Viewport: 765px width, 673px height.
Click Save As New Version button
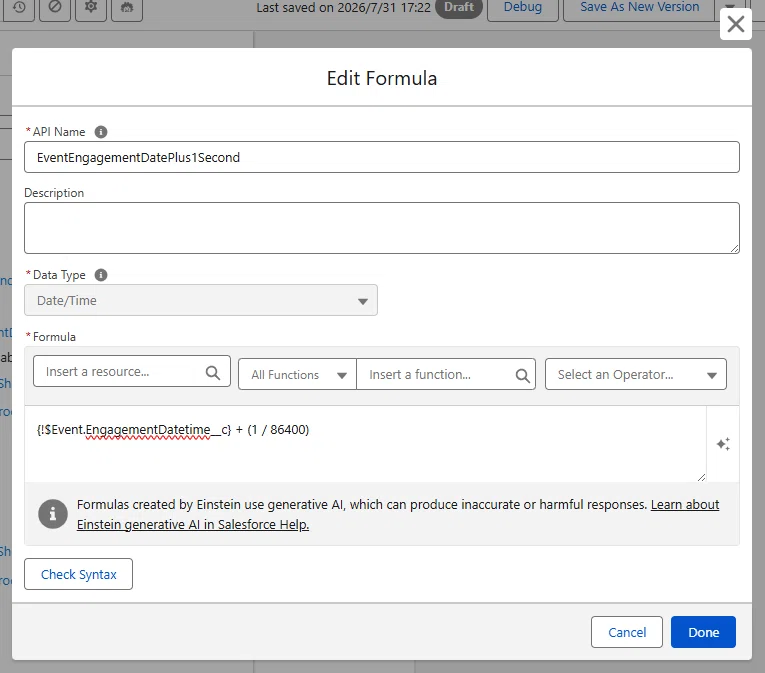640,8
